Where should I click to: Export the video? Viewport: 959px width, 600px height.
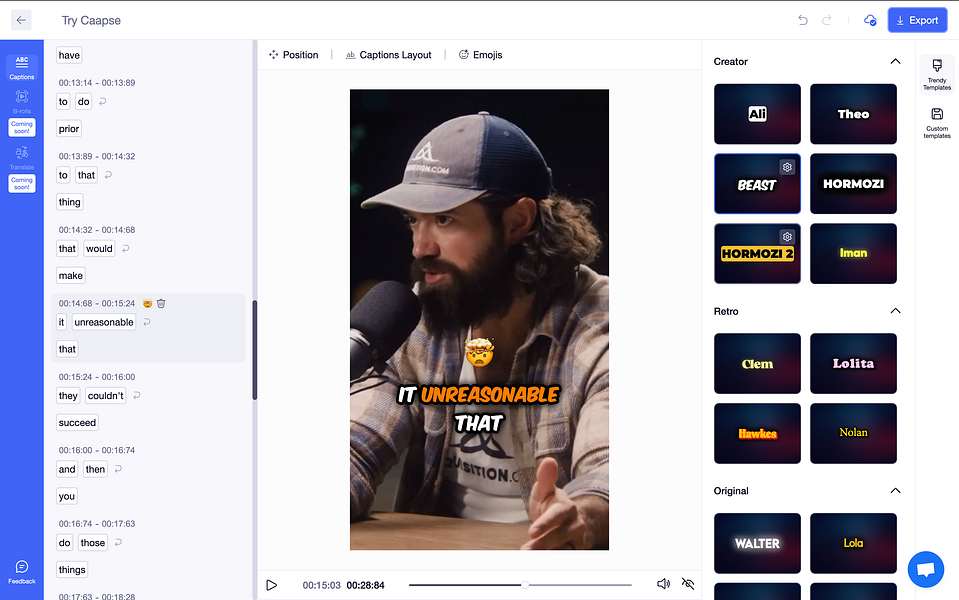point(917,20)
